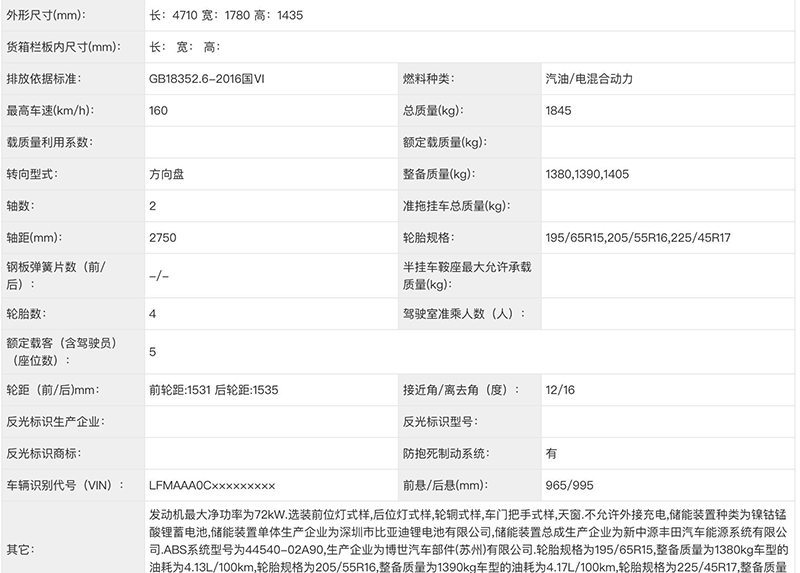The height and width of the screenshot is (573, 800).
Task: Select the overhang value 965/995
Action: [569, 485]
